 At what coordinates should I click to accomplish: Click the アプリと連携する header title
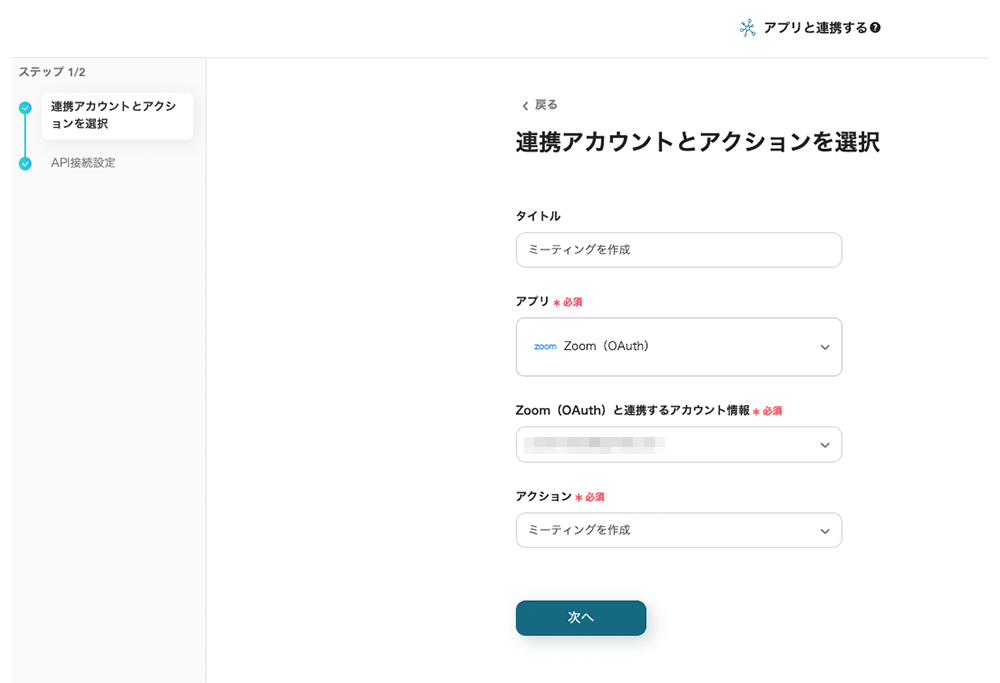(815, 28)
